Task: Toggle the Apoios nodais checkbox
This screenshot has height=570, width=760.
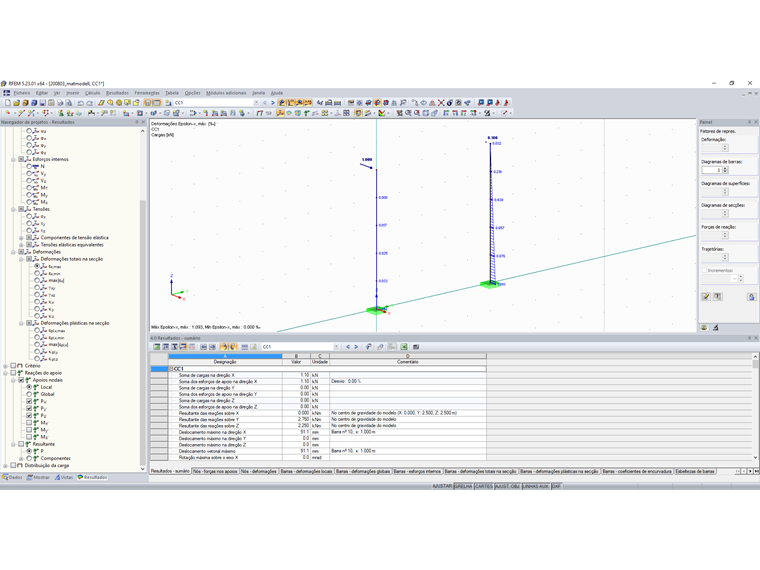Action: click(x=21, y=380)
